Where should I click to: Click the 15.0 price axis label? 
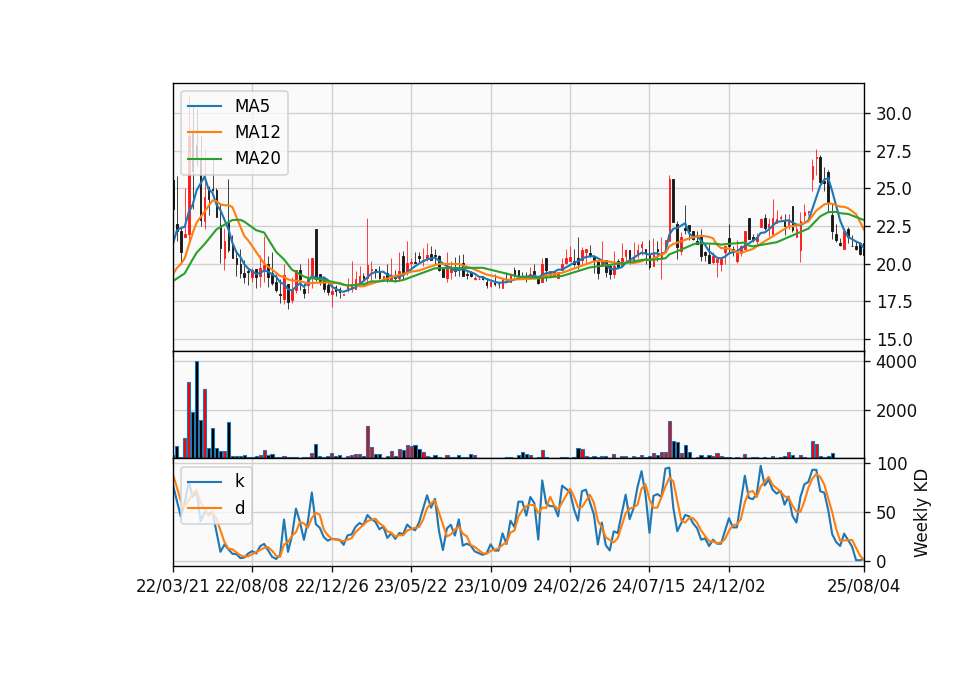pos(893,340)
